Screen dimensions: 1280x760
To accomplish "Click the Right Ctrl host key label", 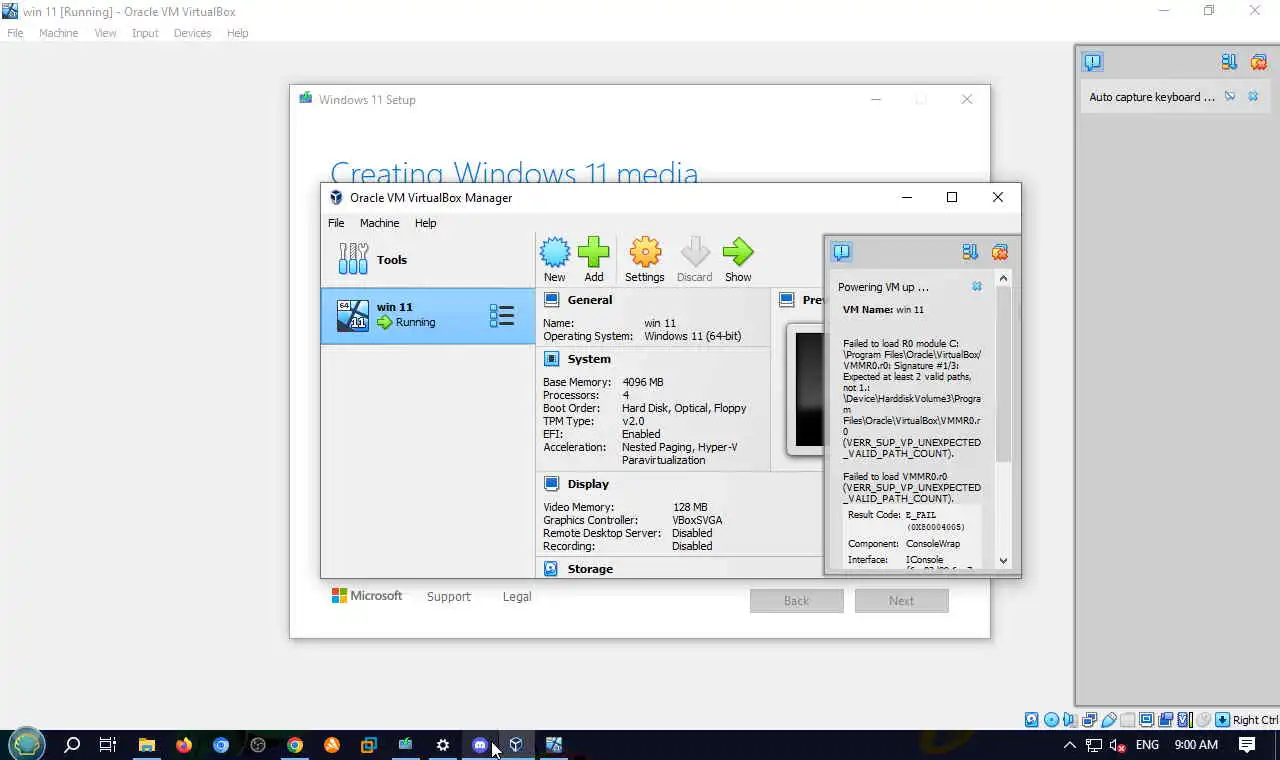I will (1255, 720).
